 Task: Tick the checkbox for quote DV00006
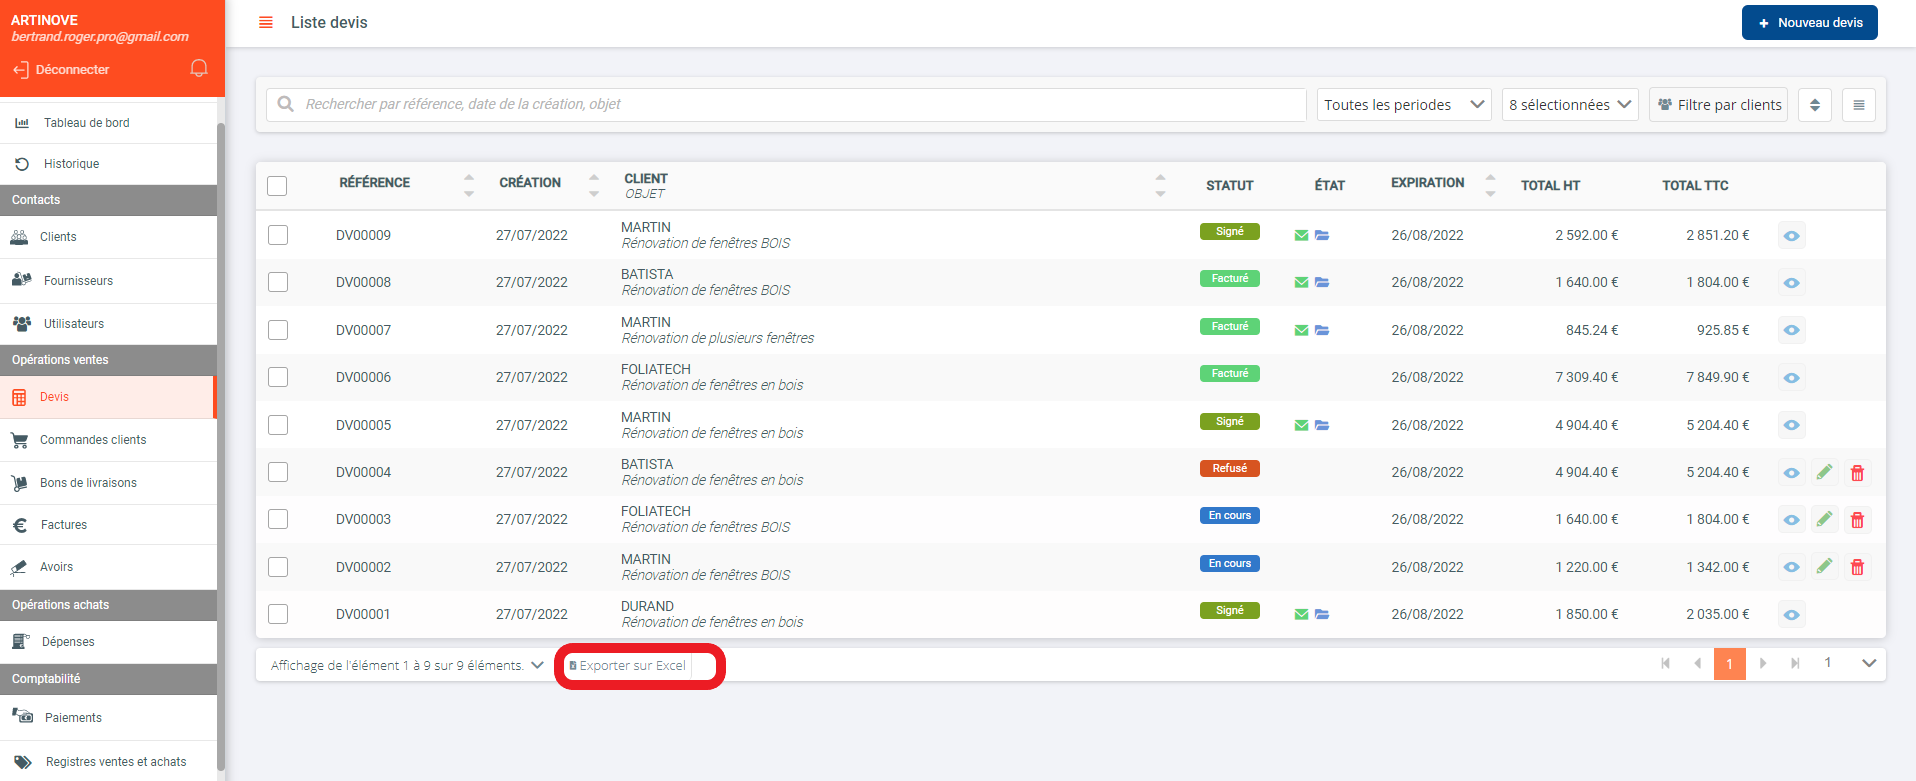278,377
